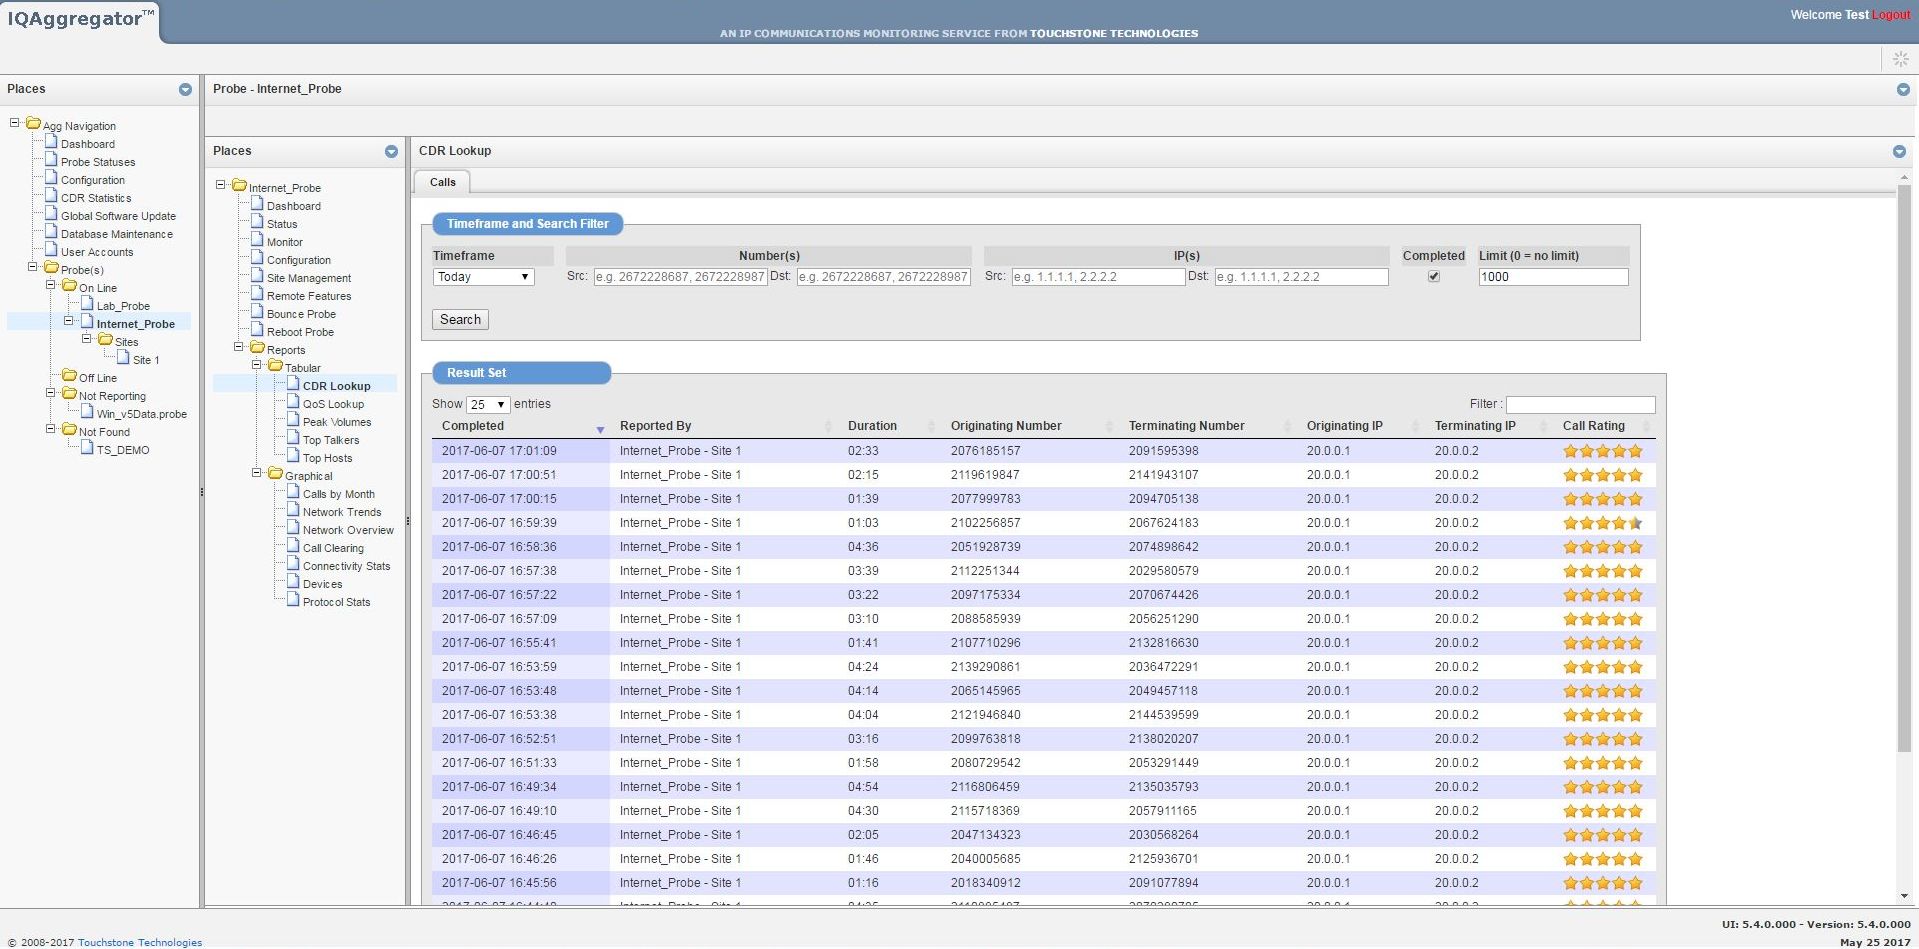Screen dimensions: 1919x949
Task: Click the Monitor page icon under Internet_Probe
Action: [257, 240]
